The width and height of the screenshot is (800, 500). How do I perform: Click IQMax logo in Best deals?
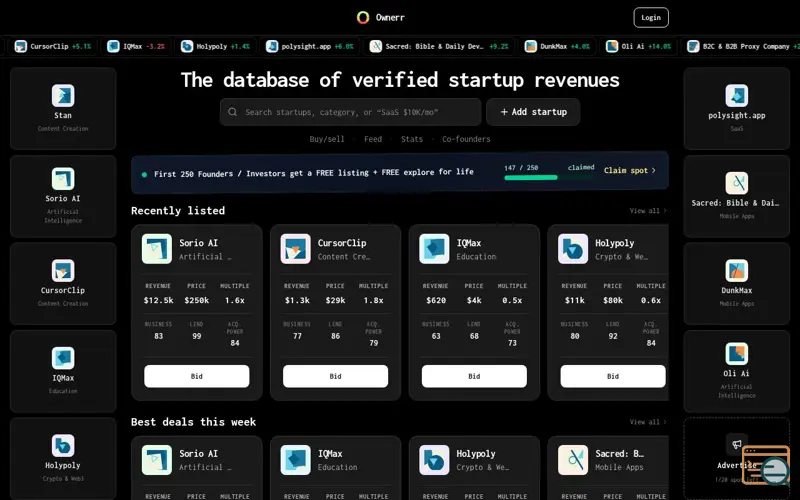(295, 460)
